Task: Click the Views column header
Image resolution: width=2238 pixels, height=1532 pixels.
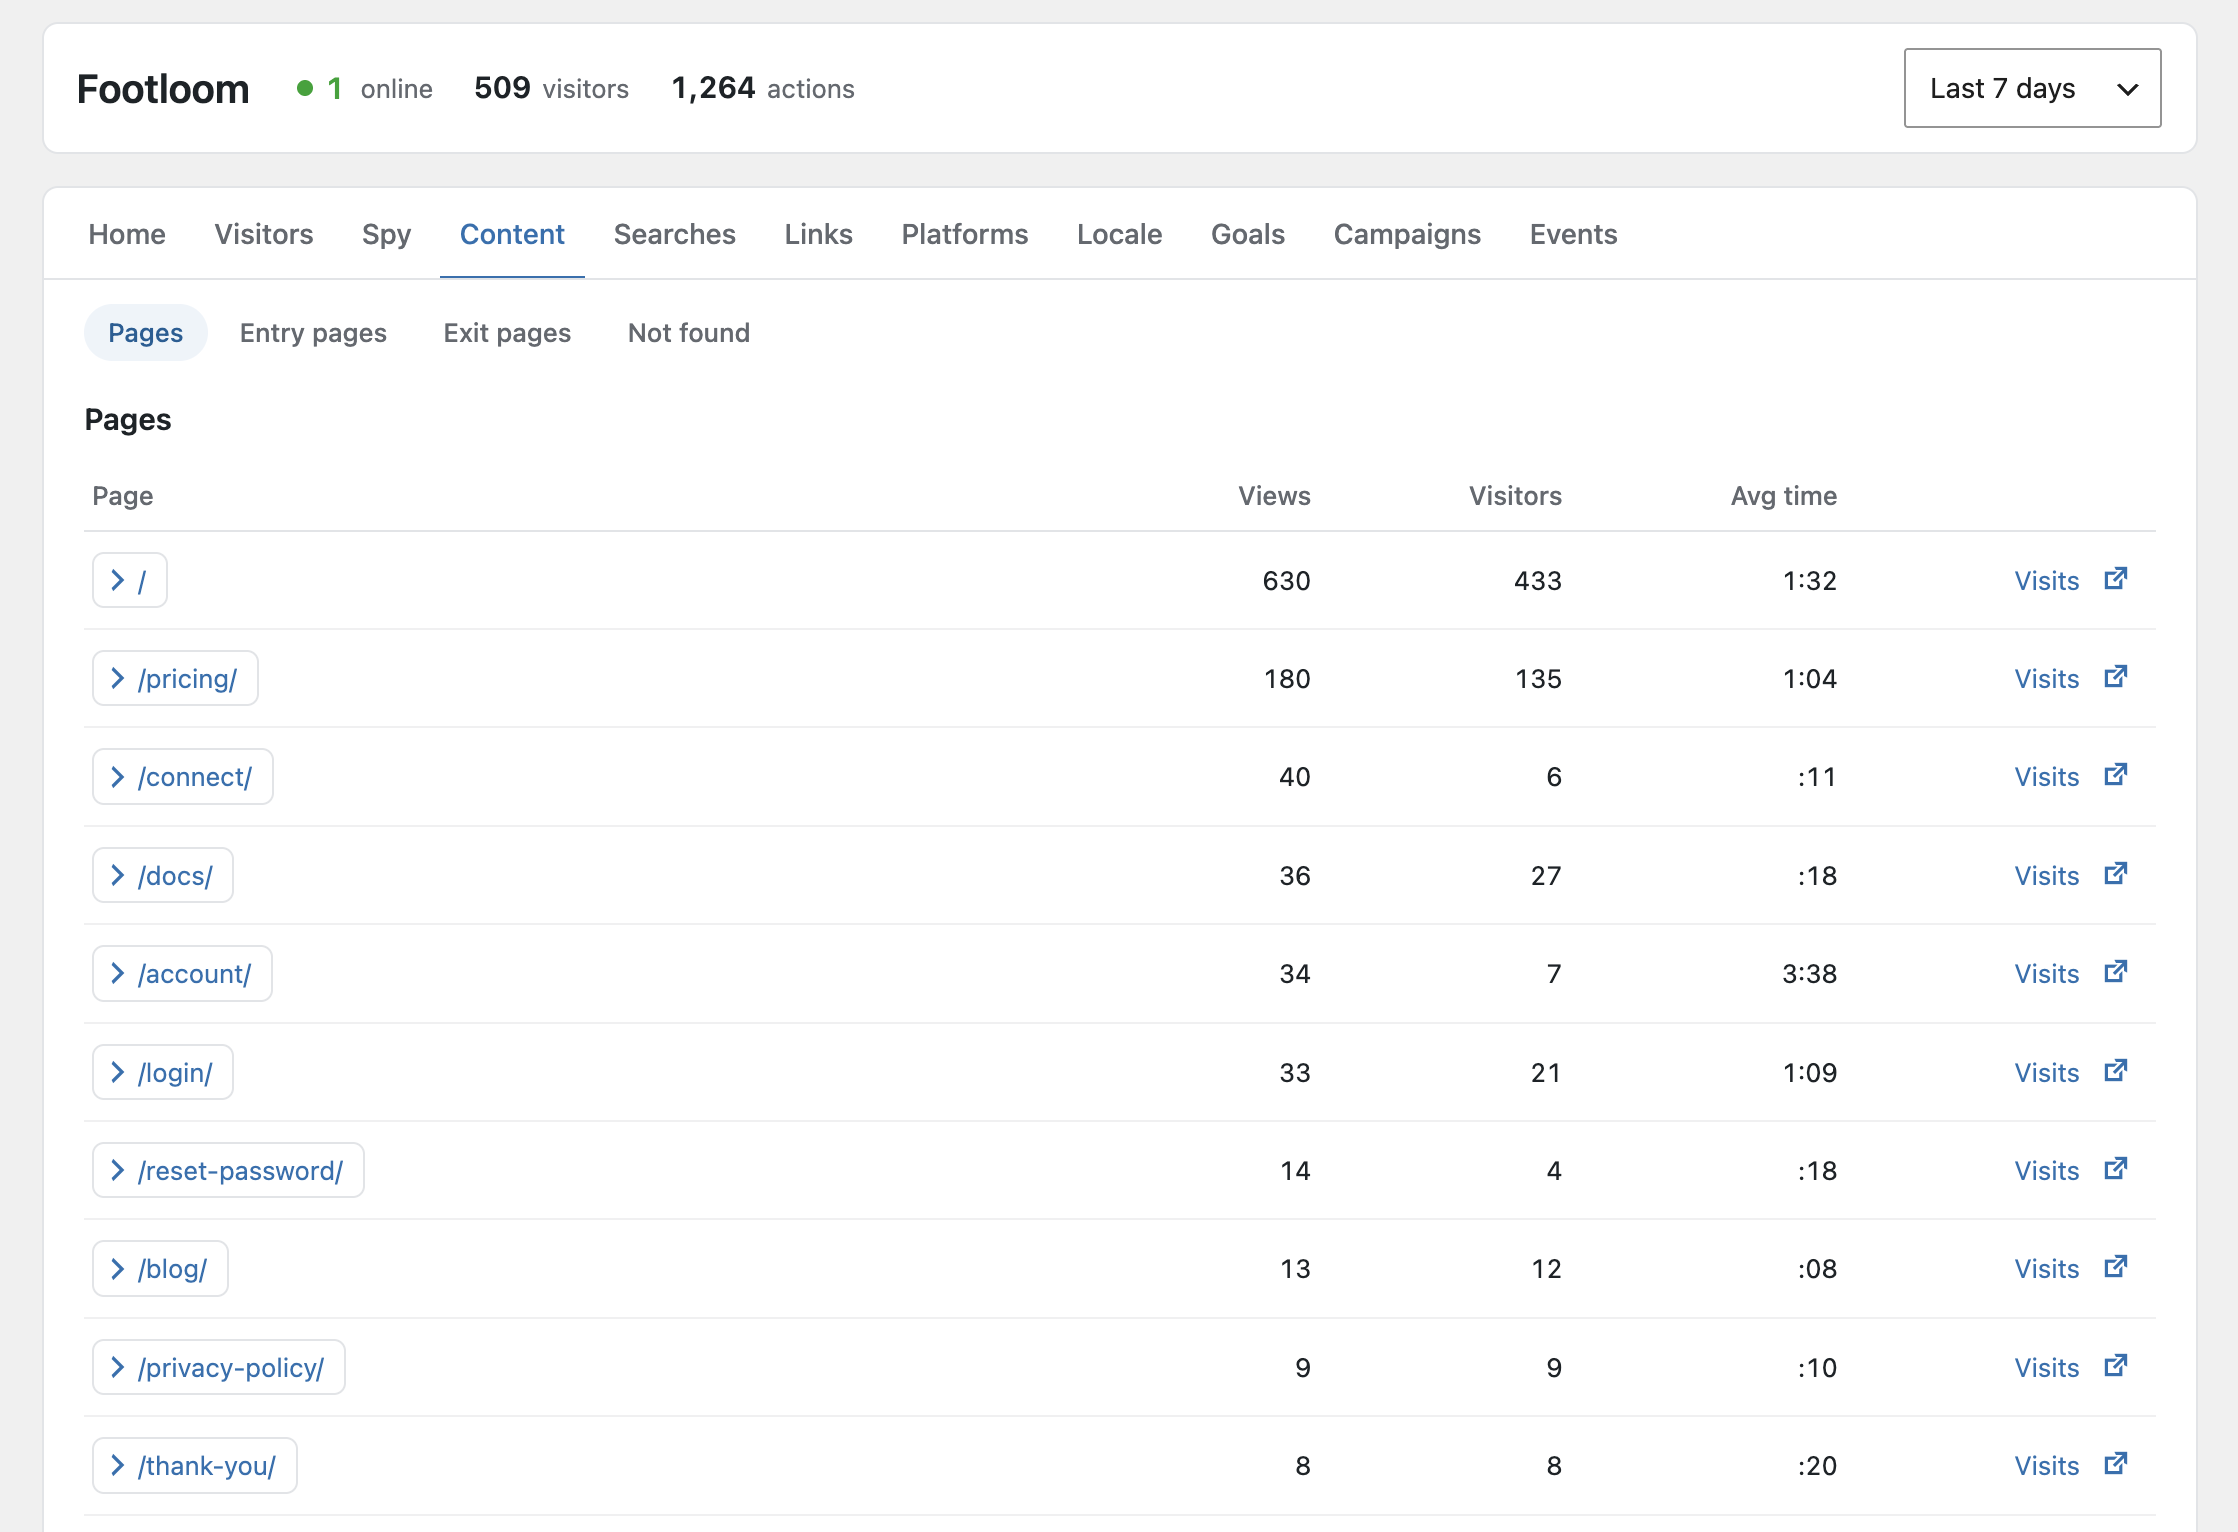Action: 1274,496
